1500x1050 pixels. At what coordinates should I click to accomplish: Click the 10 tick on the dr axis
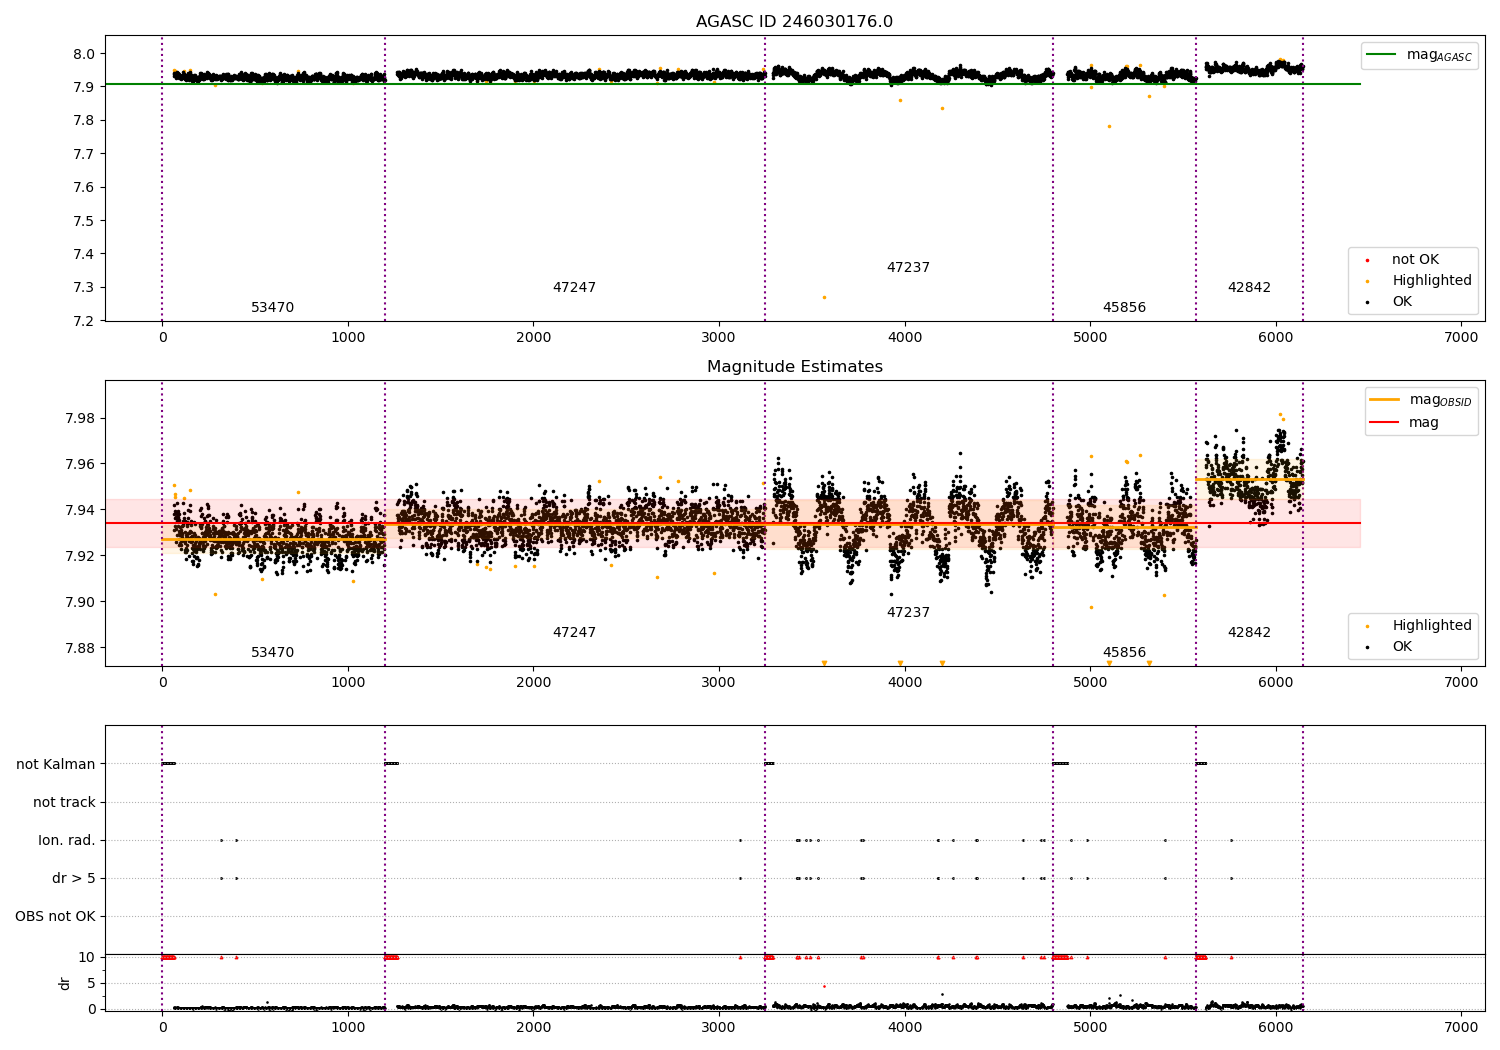point(87,958)
